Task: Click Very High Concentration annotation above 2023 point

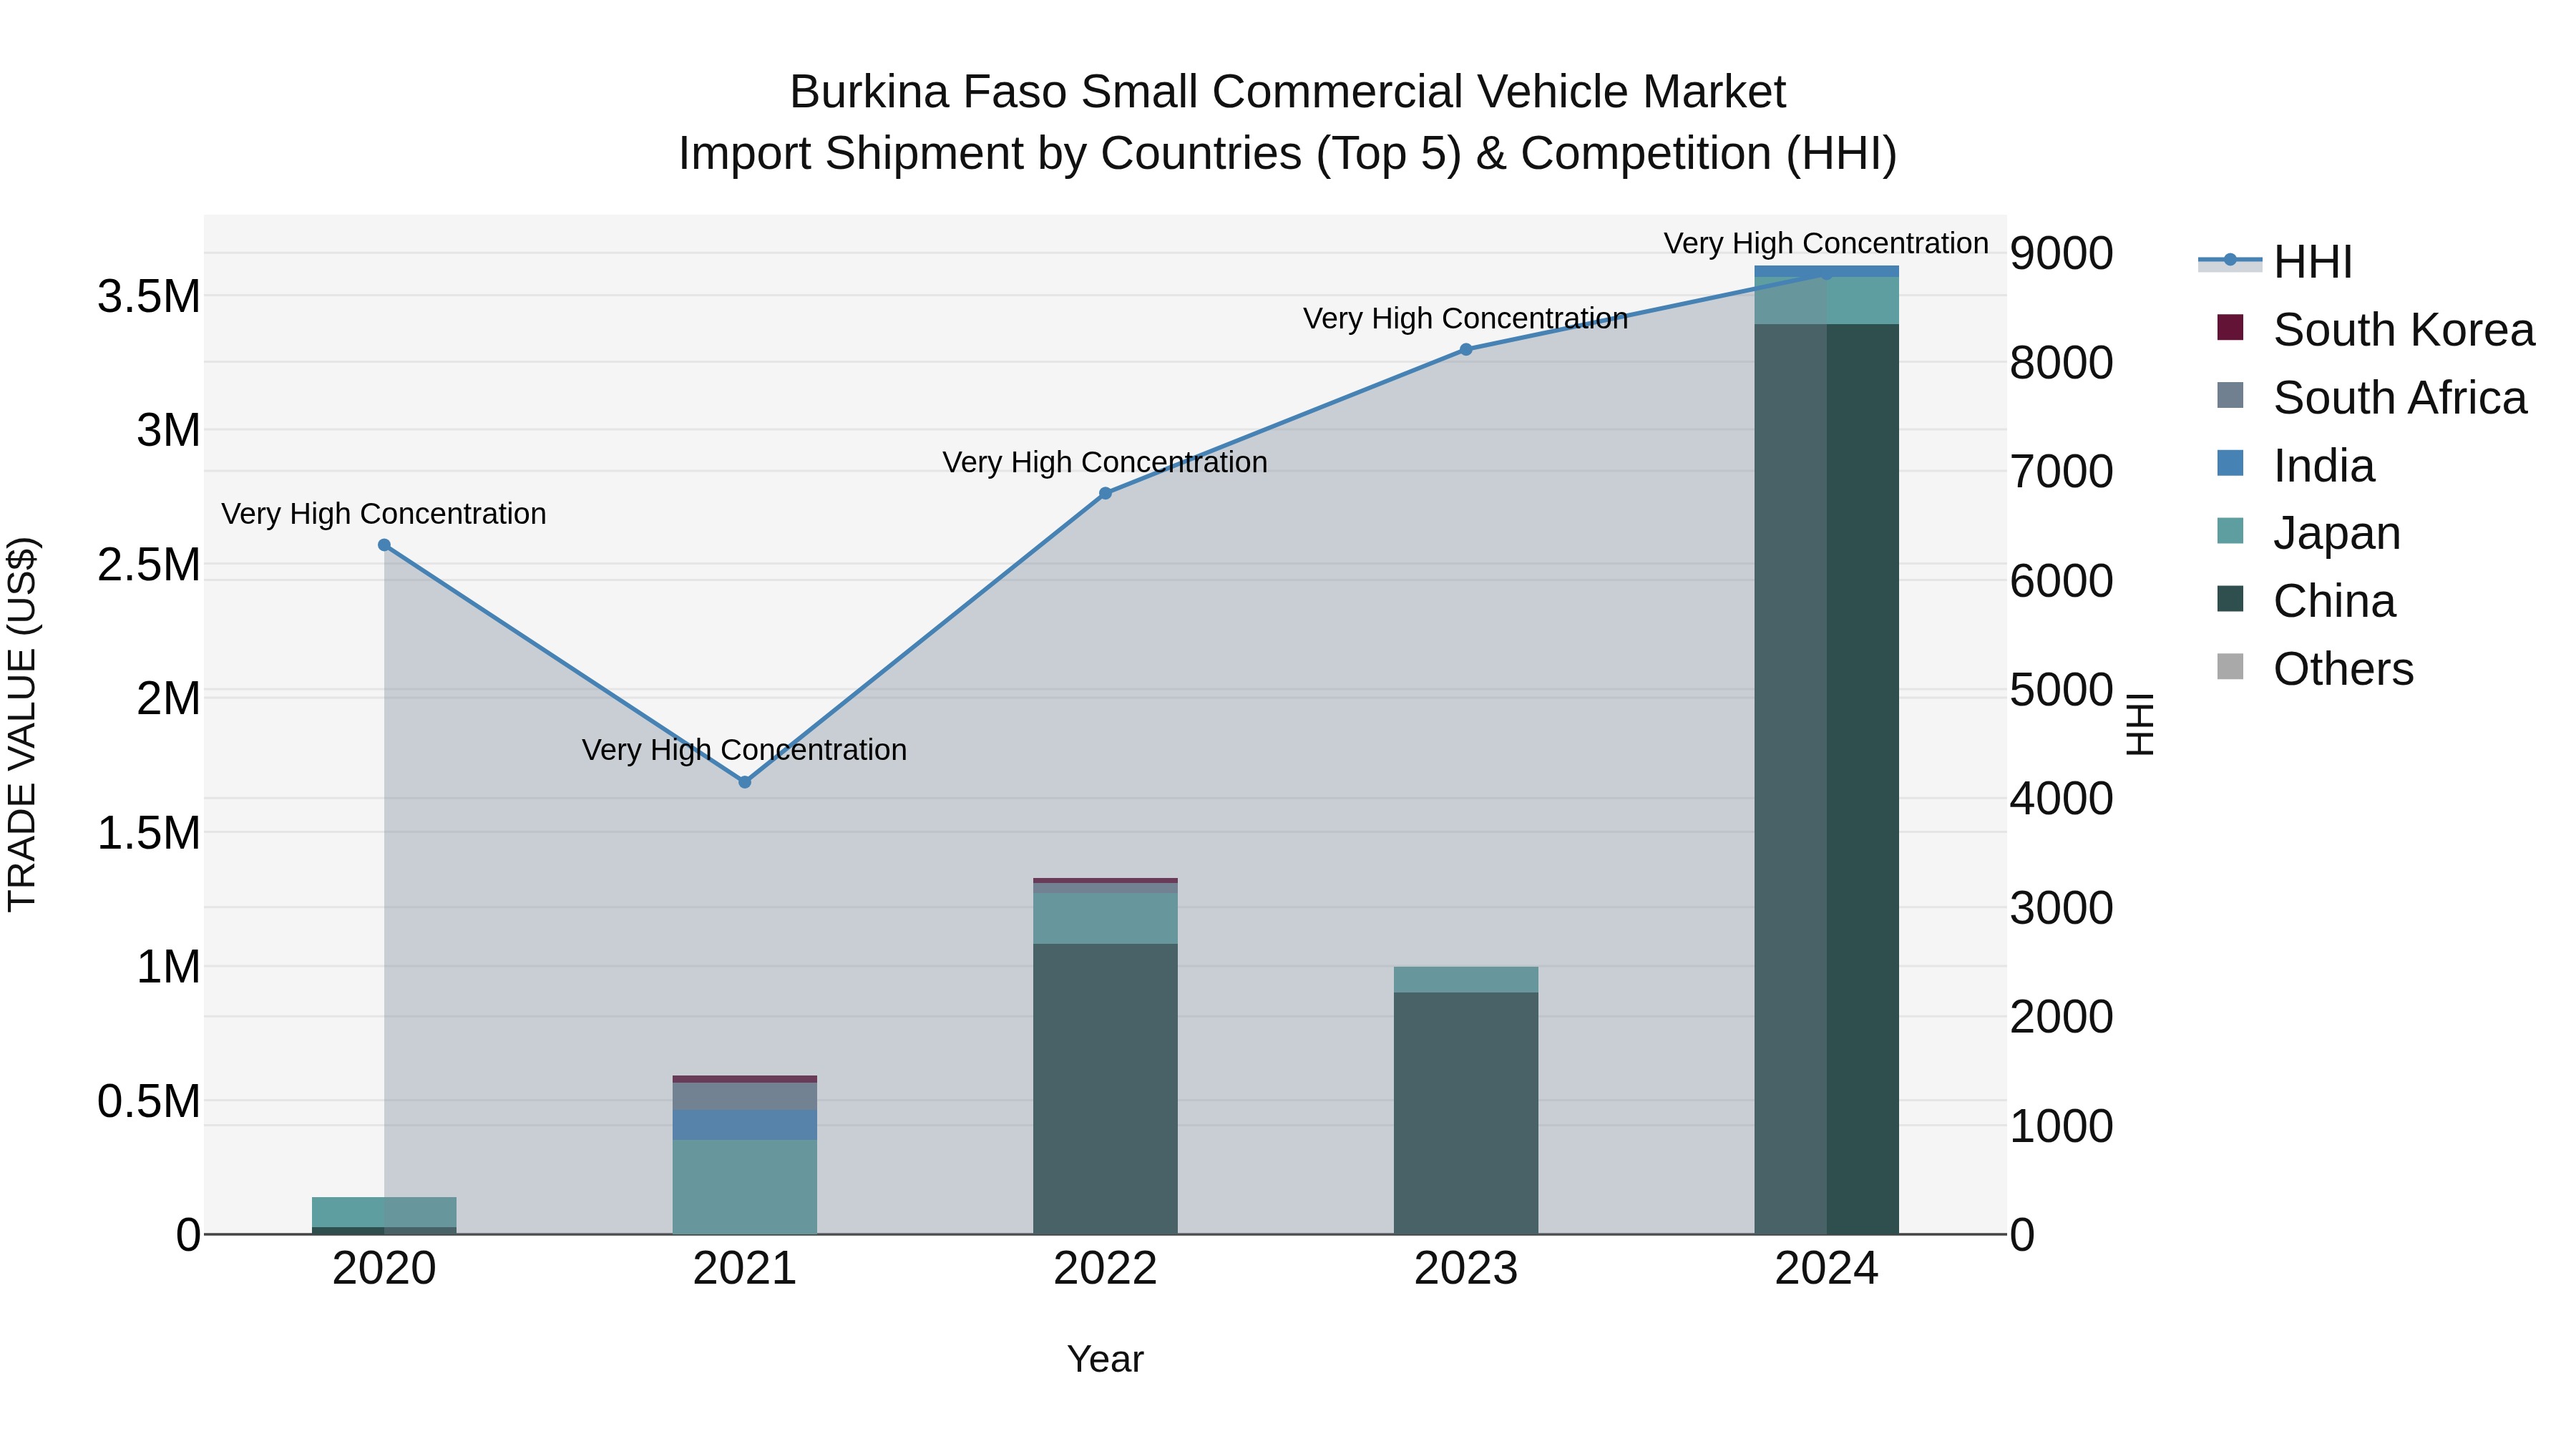Action: (1466, 318)
